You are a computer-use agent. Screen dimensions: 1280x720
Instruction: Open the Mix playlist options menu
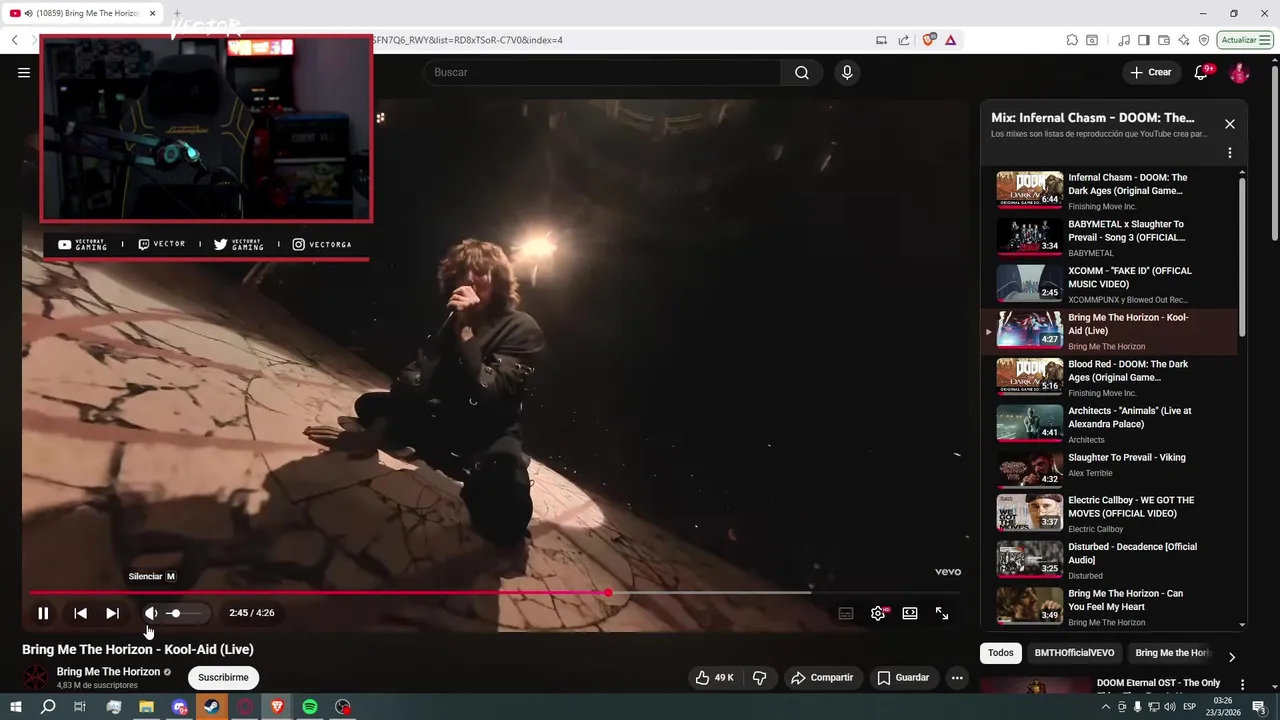pyautogui.click(x=1230, y=153)
